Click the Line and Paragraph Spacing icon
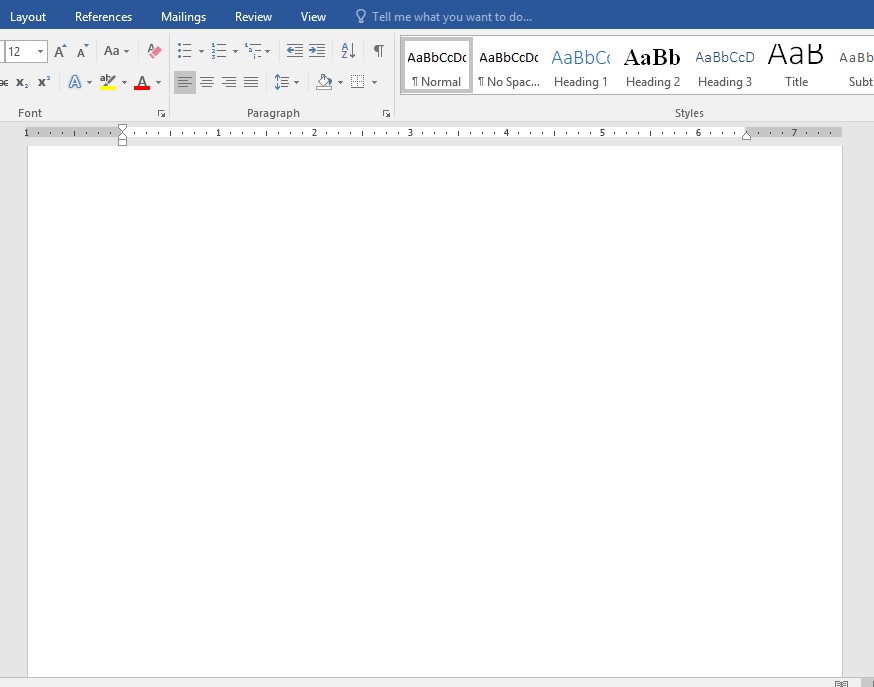The width and height of the screenshot is (874, 687). [281, 82]
